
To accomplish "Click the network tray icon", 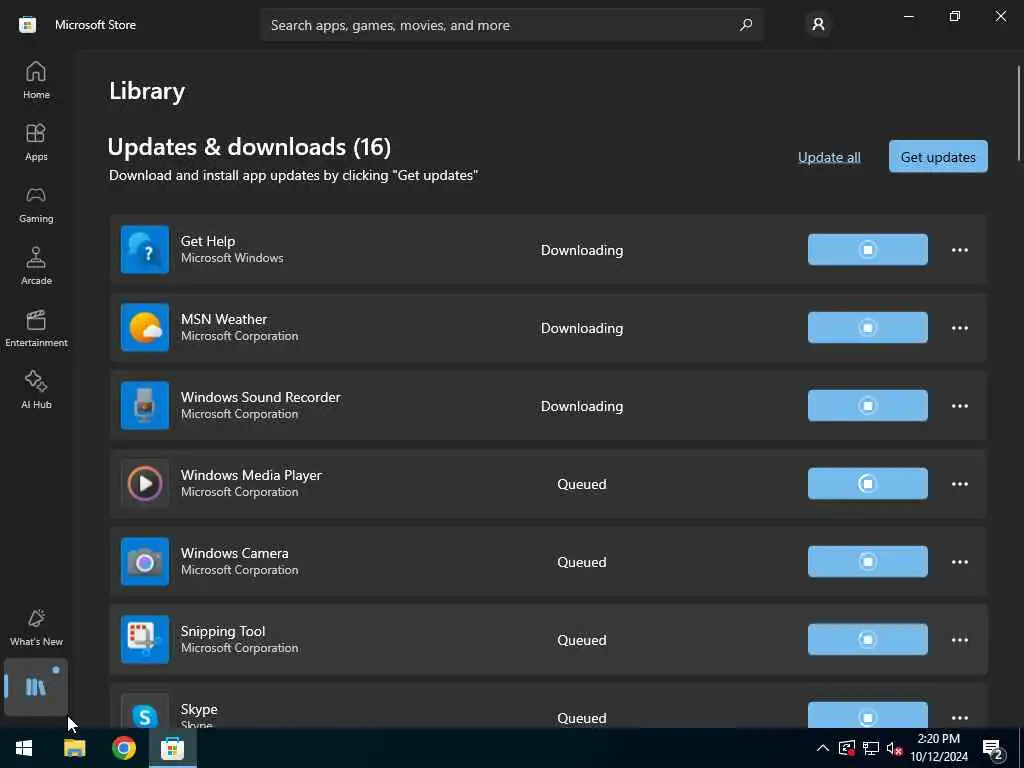I will [x=871, y=748].
